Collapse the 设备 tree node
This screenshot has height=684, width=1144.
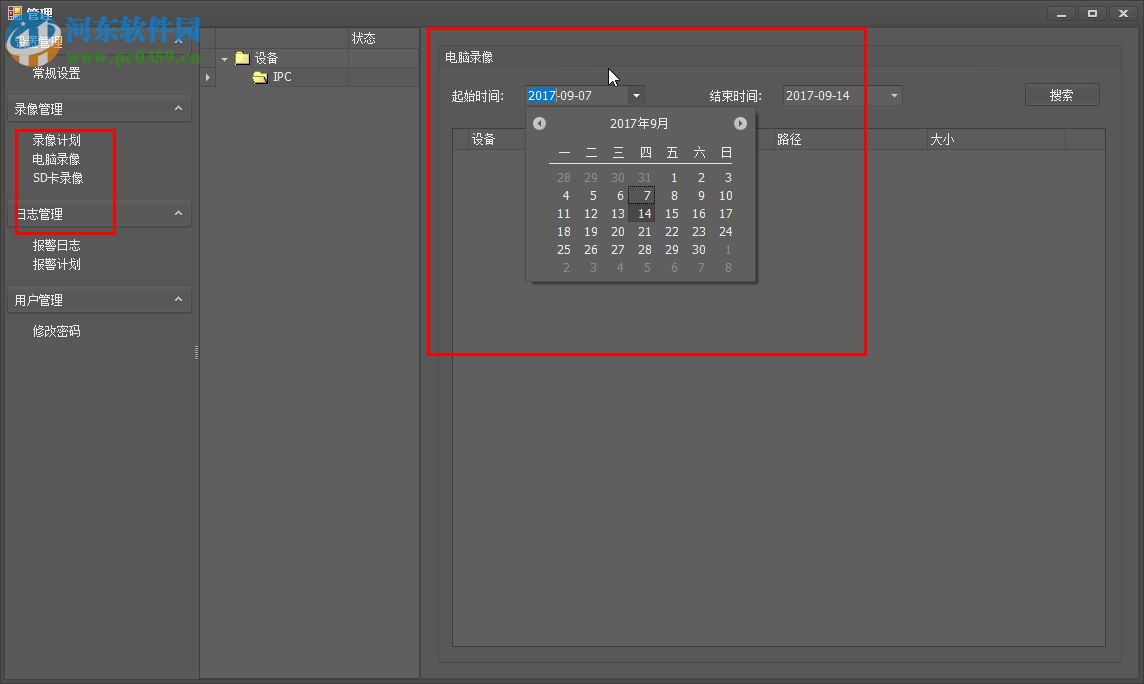pos(224,57)
